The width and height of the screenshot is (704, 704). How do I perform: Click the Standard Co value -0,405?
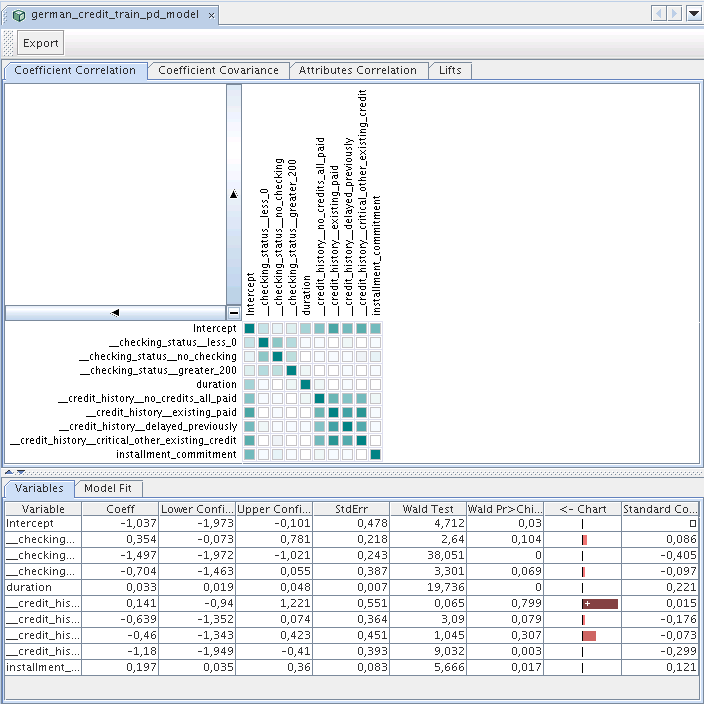(678, 555)
